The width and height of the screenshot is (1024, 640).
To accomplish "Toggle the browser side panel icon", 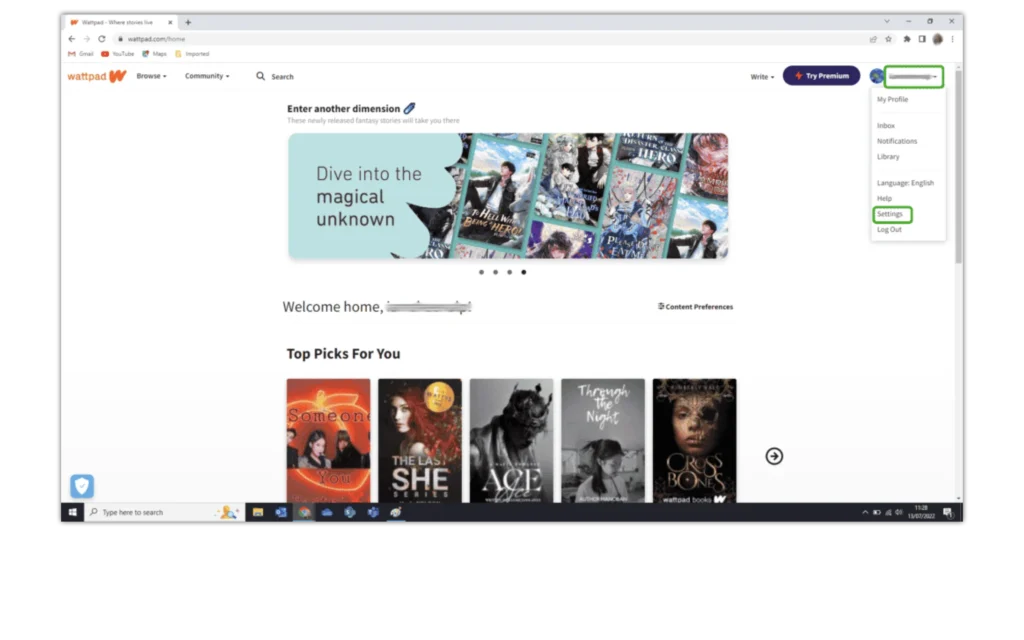I will point(922,39).
